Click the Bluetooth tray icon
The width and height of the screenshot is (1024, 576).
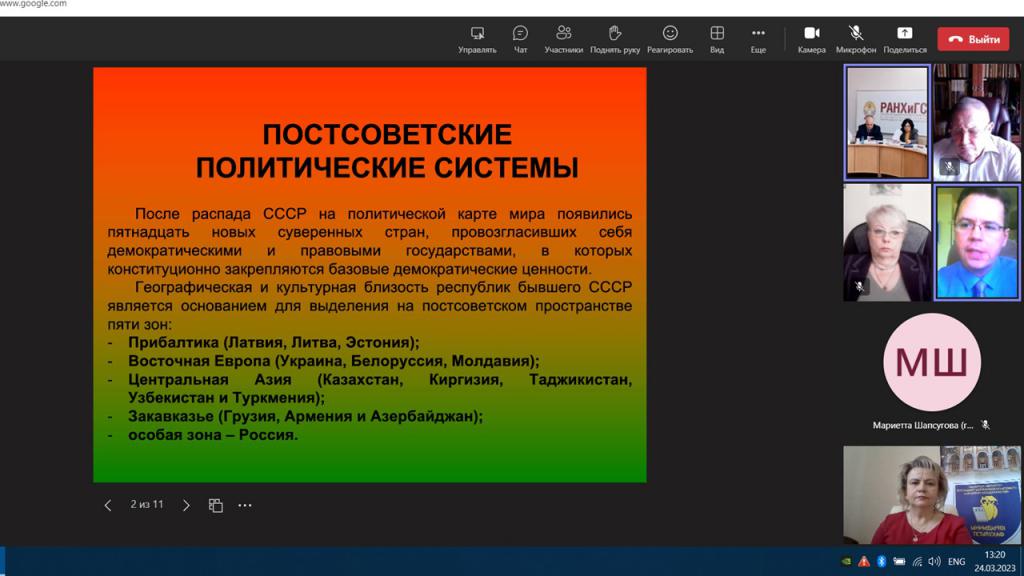pos(881,562)
